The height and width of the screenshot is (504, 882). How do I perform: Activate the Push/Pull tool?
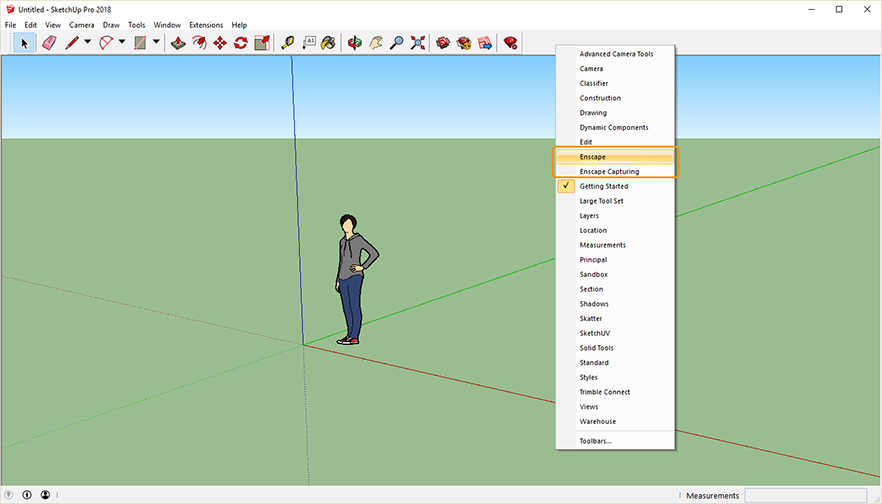coord(178,42)
